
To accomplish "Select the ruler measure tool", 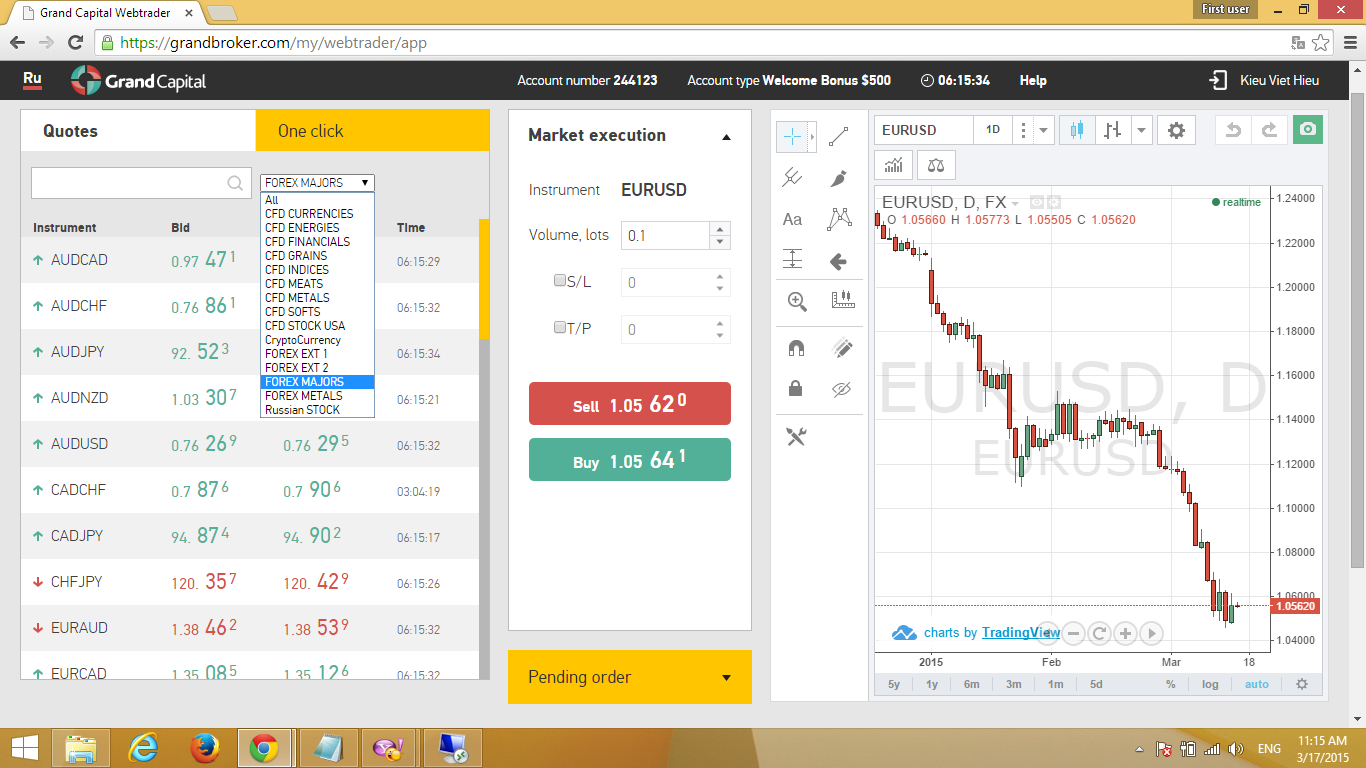I will coord(844,300).
